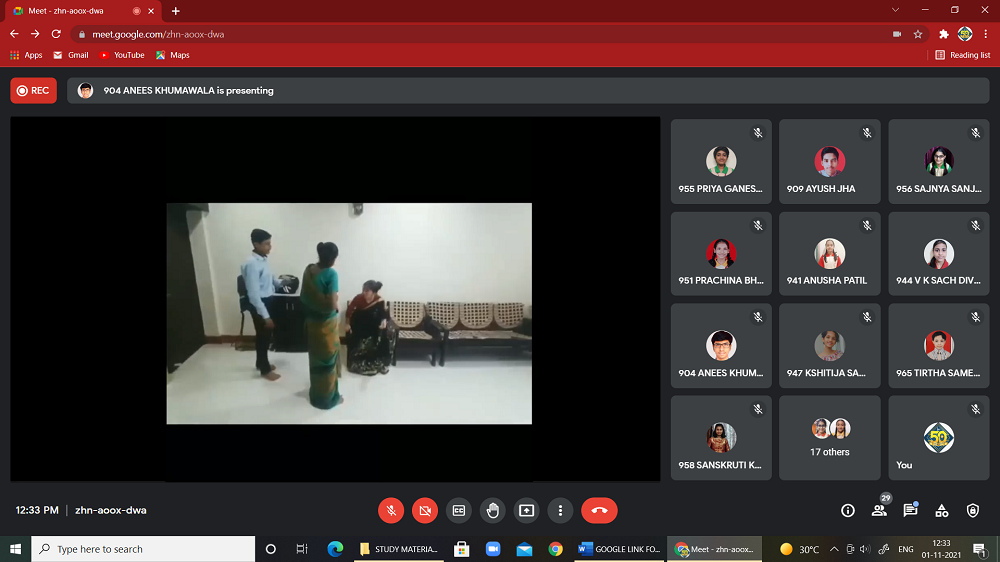Open the Activities panel
The height and width of the screenshot is (562, 1000).
[x=942, y=510]
